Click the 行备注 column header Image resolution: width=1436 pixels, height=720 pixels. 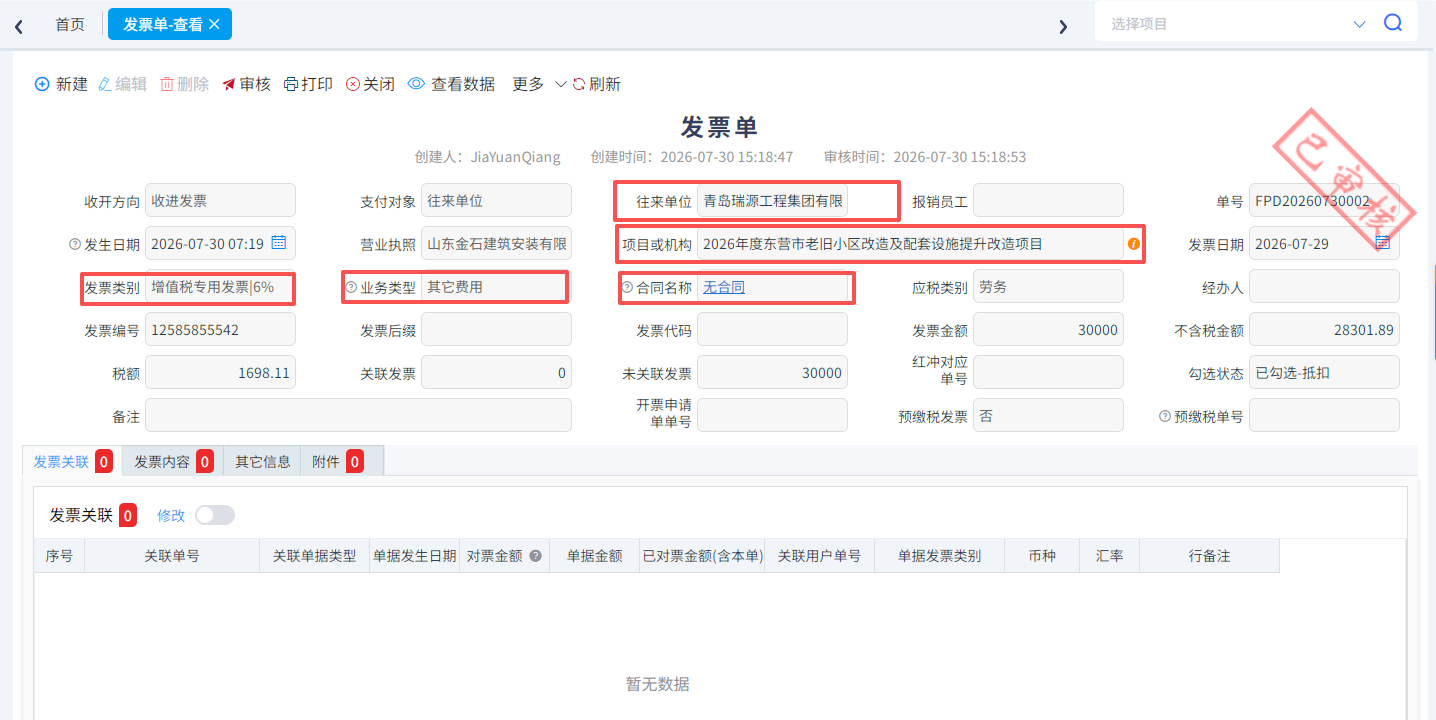click(x=1209, y=556)
